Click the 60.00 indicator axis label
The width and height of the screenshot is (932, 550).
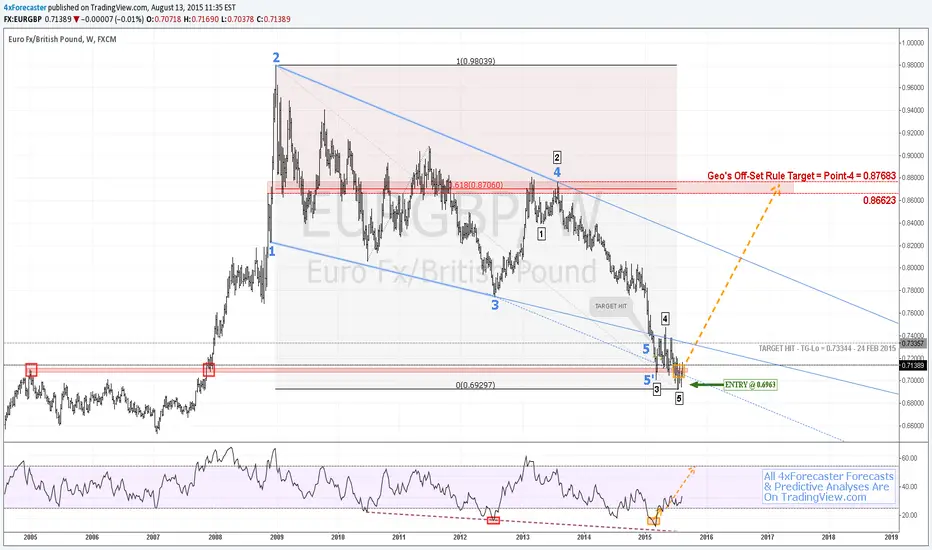[x=909, y=458]
